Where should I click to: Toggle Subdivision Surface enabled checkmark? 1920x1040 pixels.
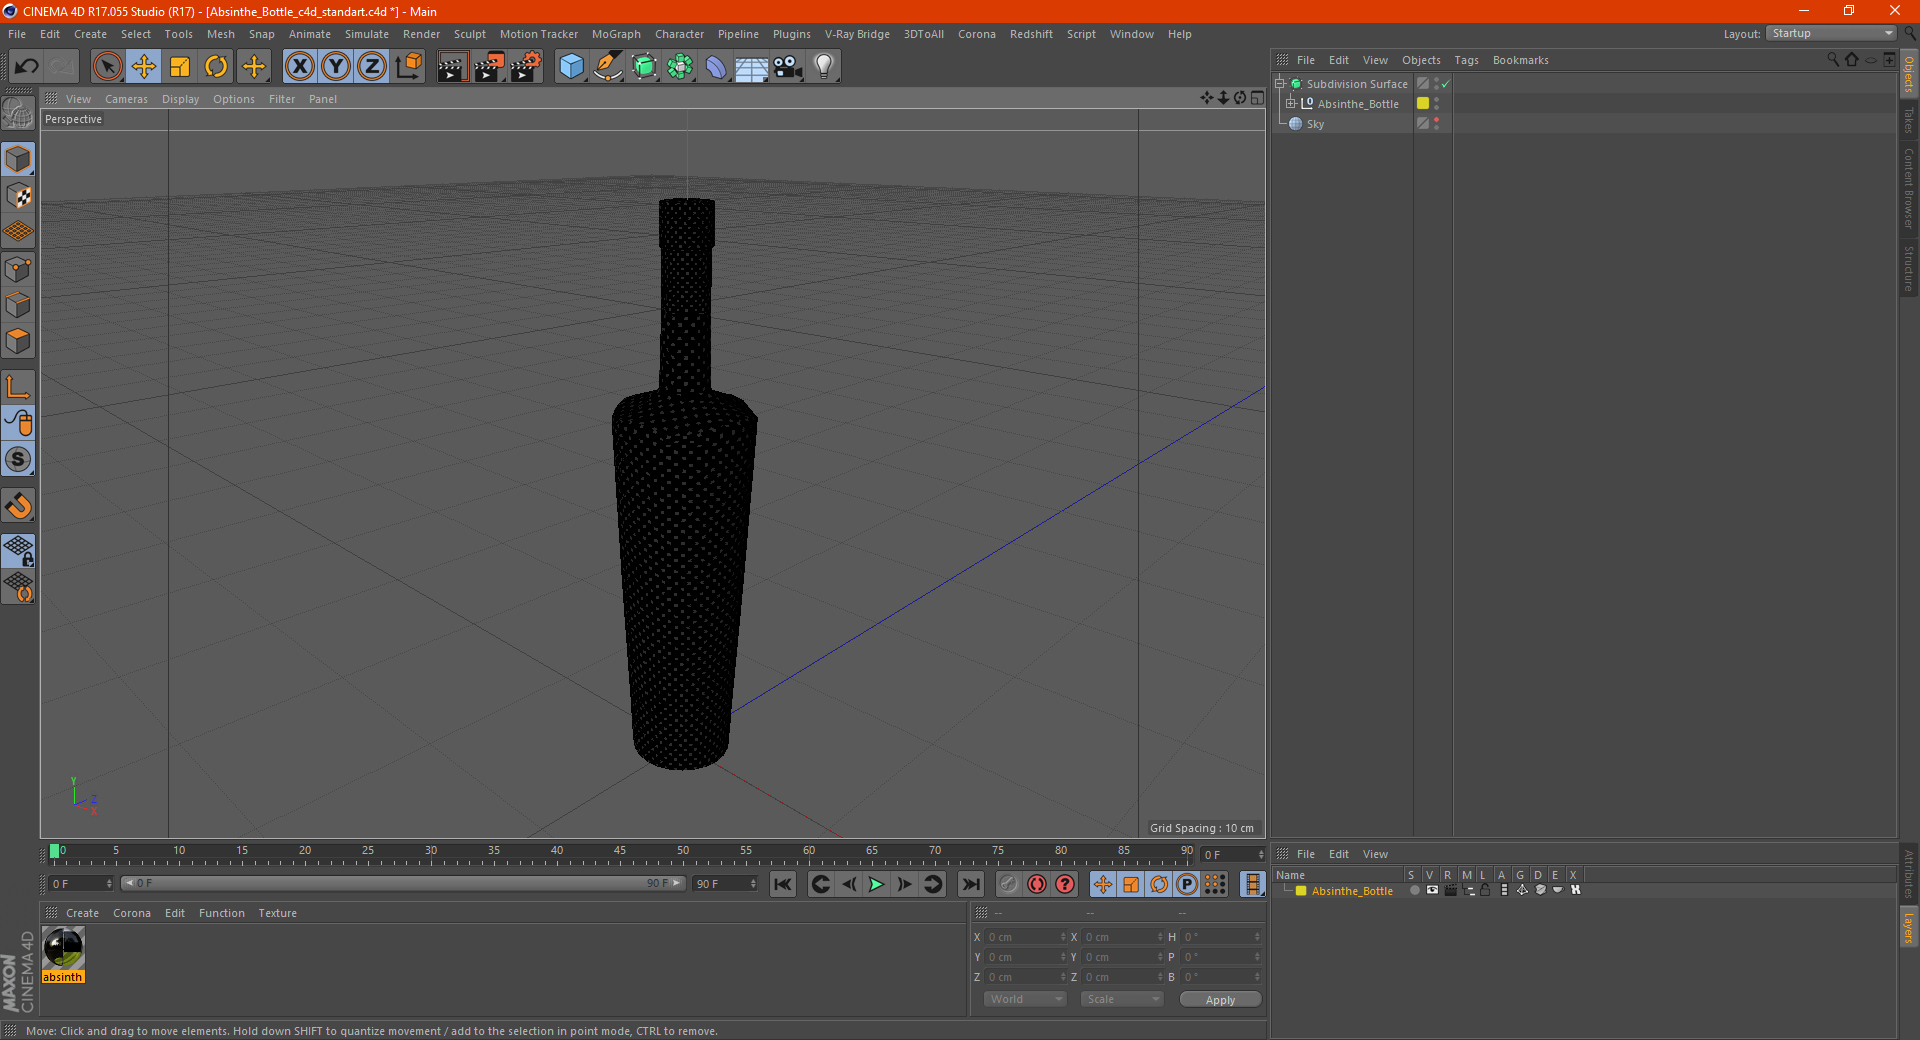pos(1445,84)
